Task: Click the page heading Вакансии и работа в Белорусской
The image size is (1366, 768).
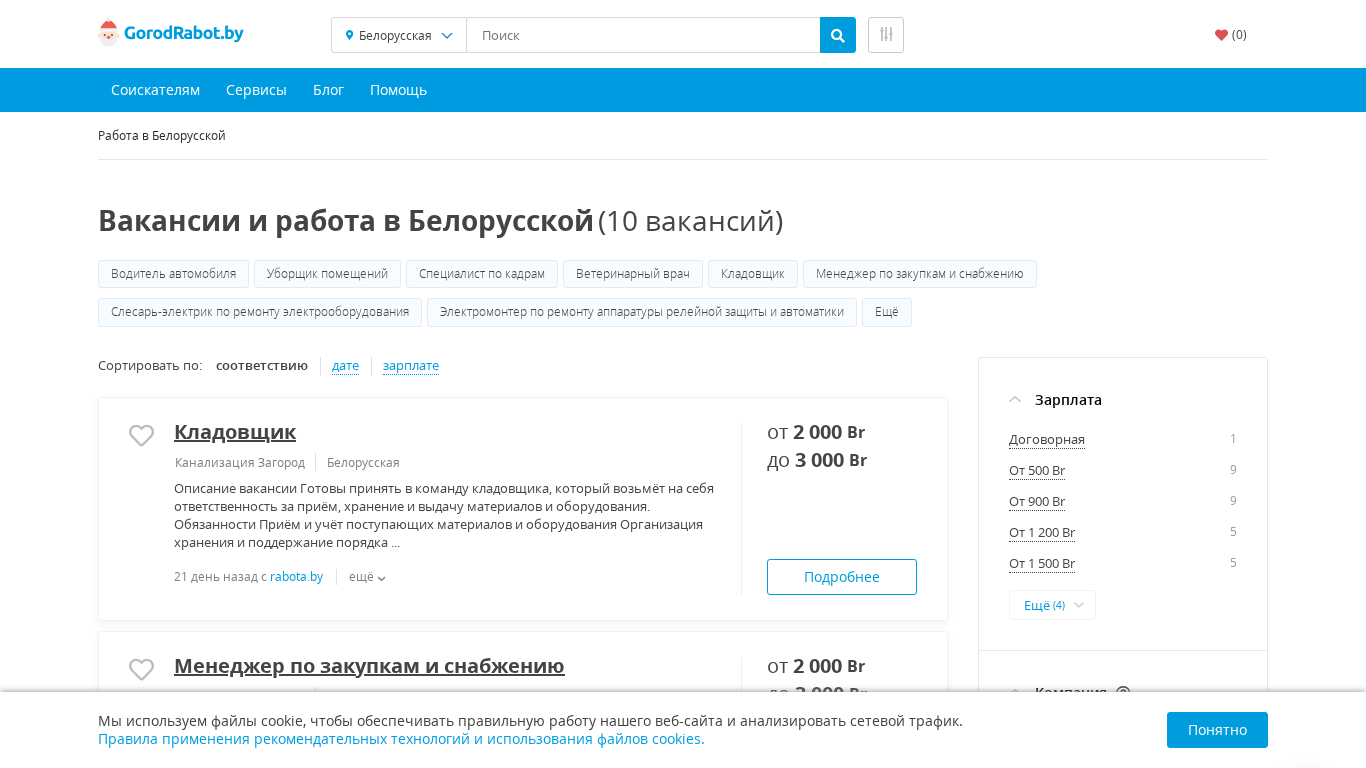Action: (346, 221)
